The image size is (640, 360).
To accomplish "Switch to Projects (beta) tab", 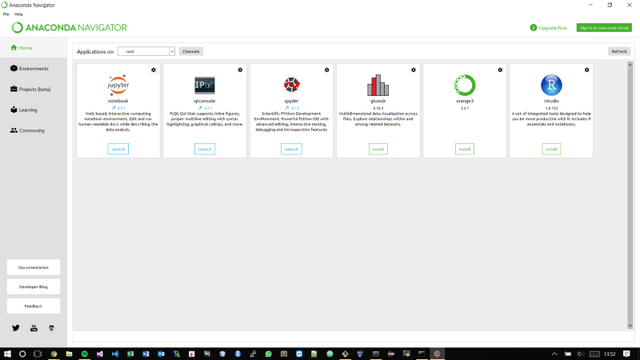I will 33,89.
